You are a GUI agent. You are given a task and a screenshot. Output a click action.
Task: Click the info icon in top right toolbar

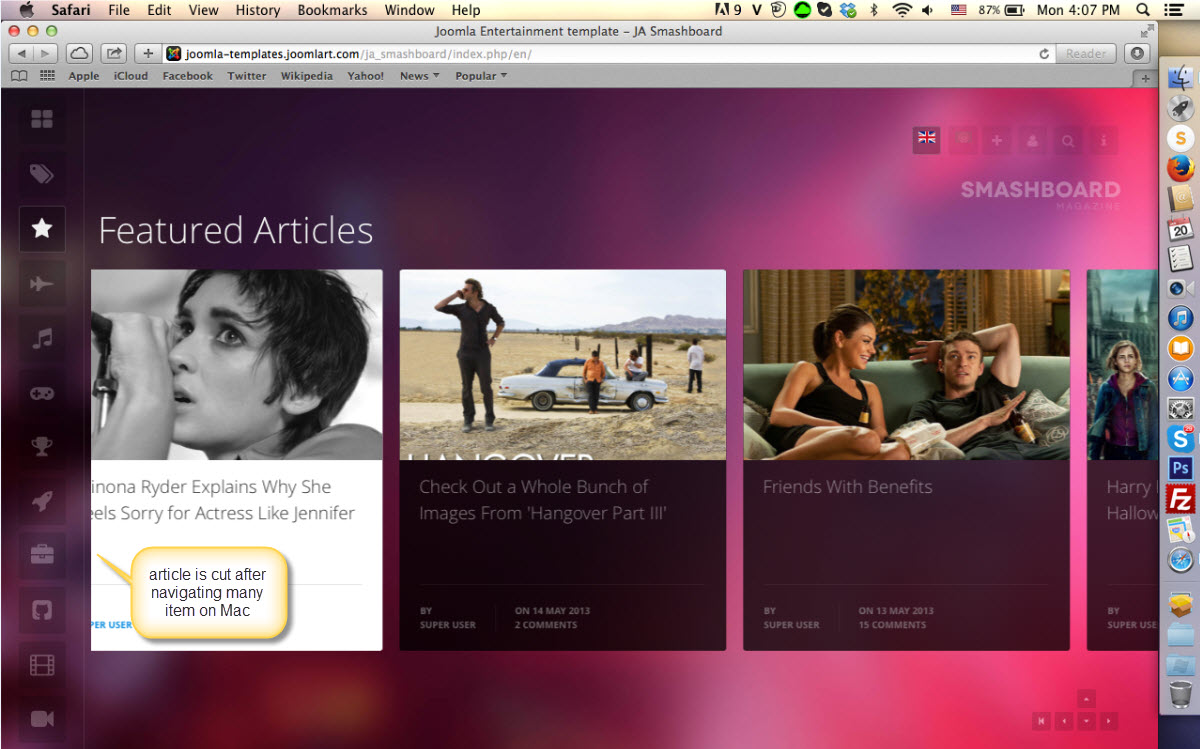1103,141
